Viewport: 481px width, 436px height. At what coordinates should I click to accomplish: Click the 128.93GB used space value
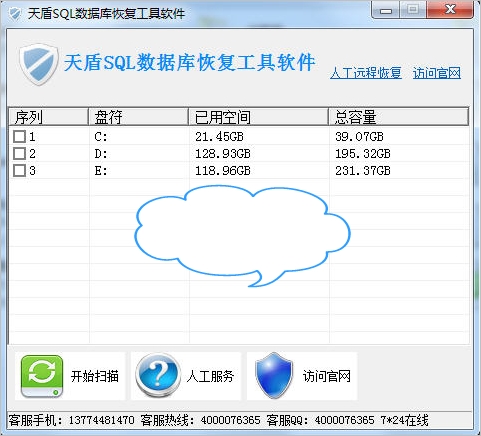(x=223, y=154)
